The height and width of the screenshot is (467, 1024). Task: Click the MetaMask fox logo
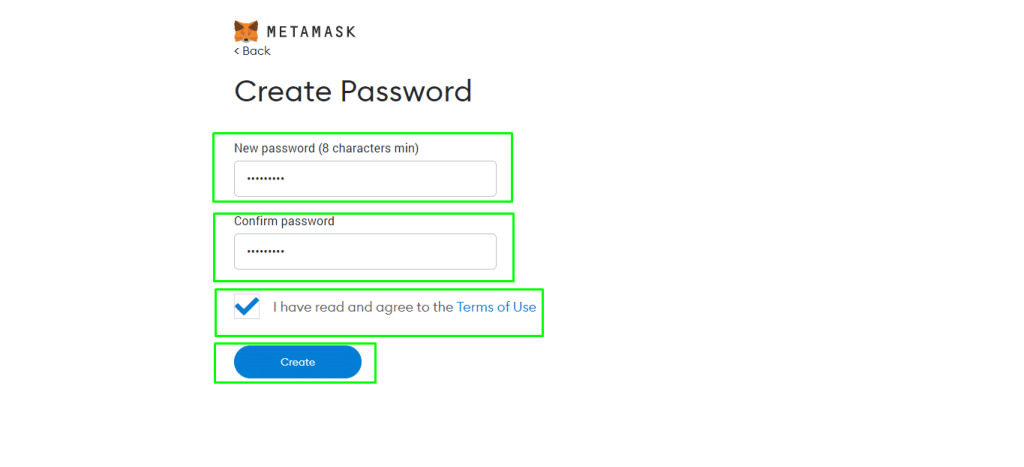coord(246,31)
